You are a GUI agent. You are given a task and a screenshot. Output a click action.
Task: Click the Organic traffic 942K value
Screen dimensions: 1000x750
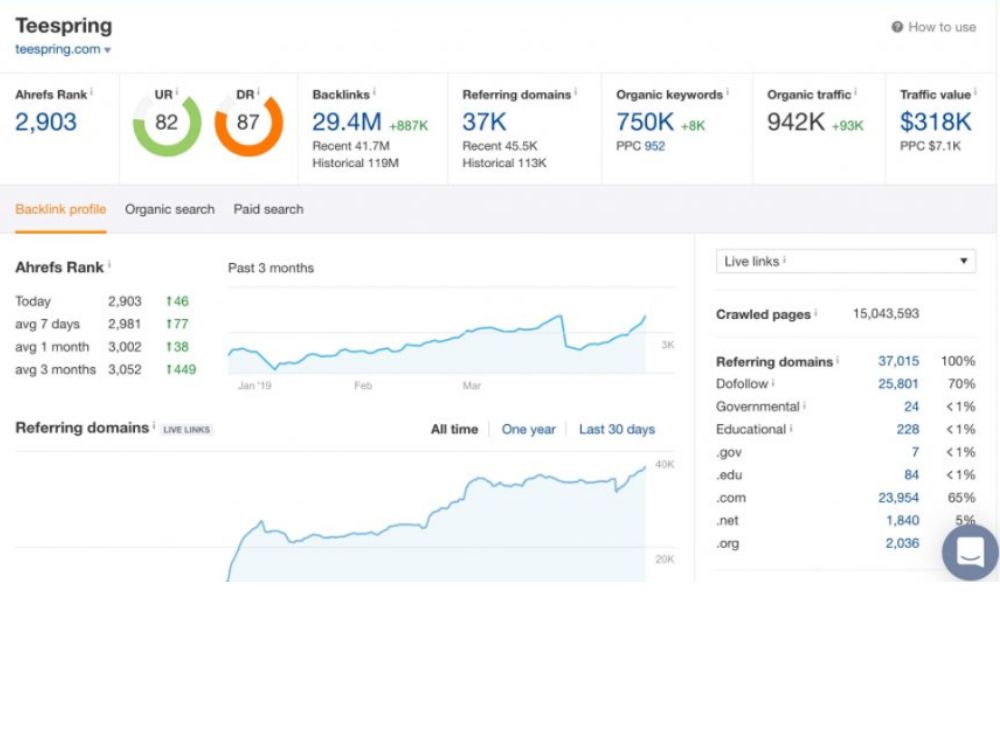(x=796, y=122)
